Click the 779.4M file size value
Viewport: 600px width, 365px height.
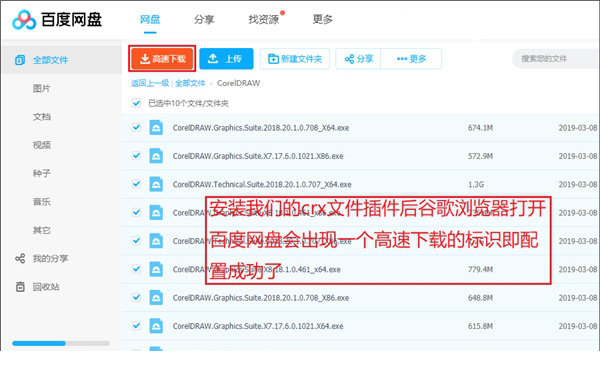(480, 269)
